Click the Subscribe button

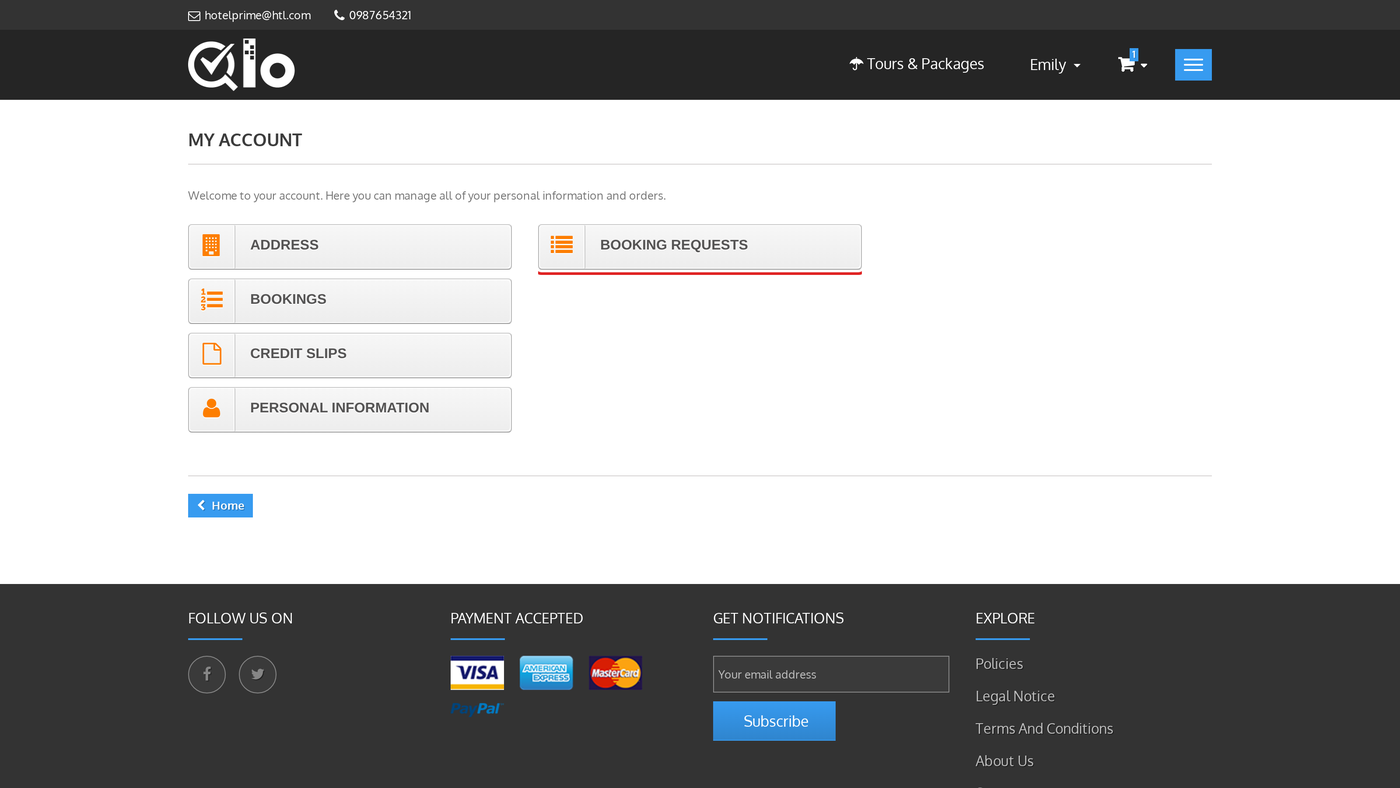(x=774, y=721)
